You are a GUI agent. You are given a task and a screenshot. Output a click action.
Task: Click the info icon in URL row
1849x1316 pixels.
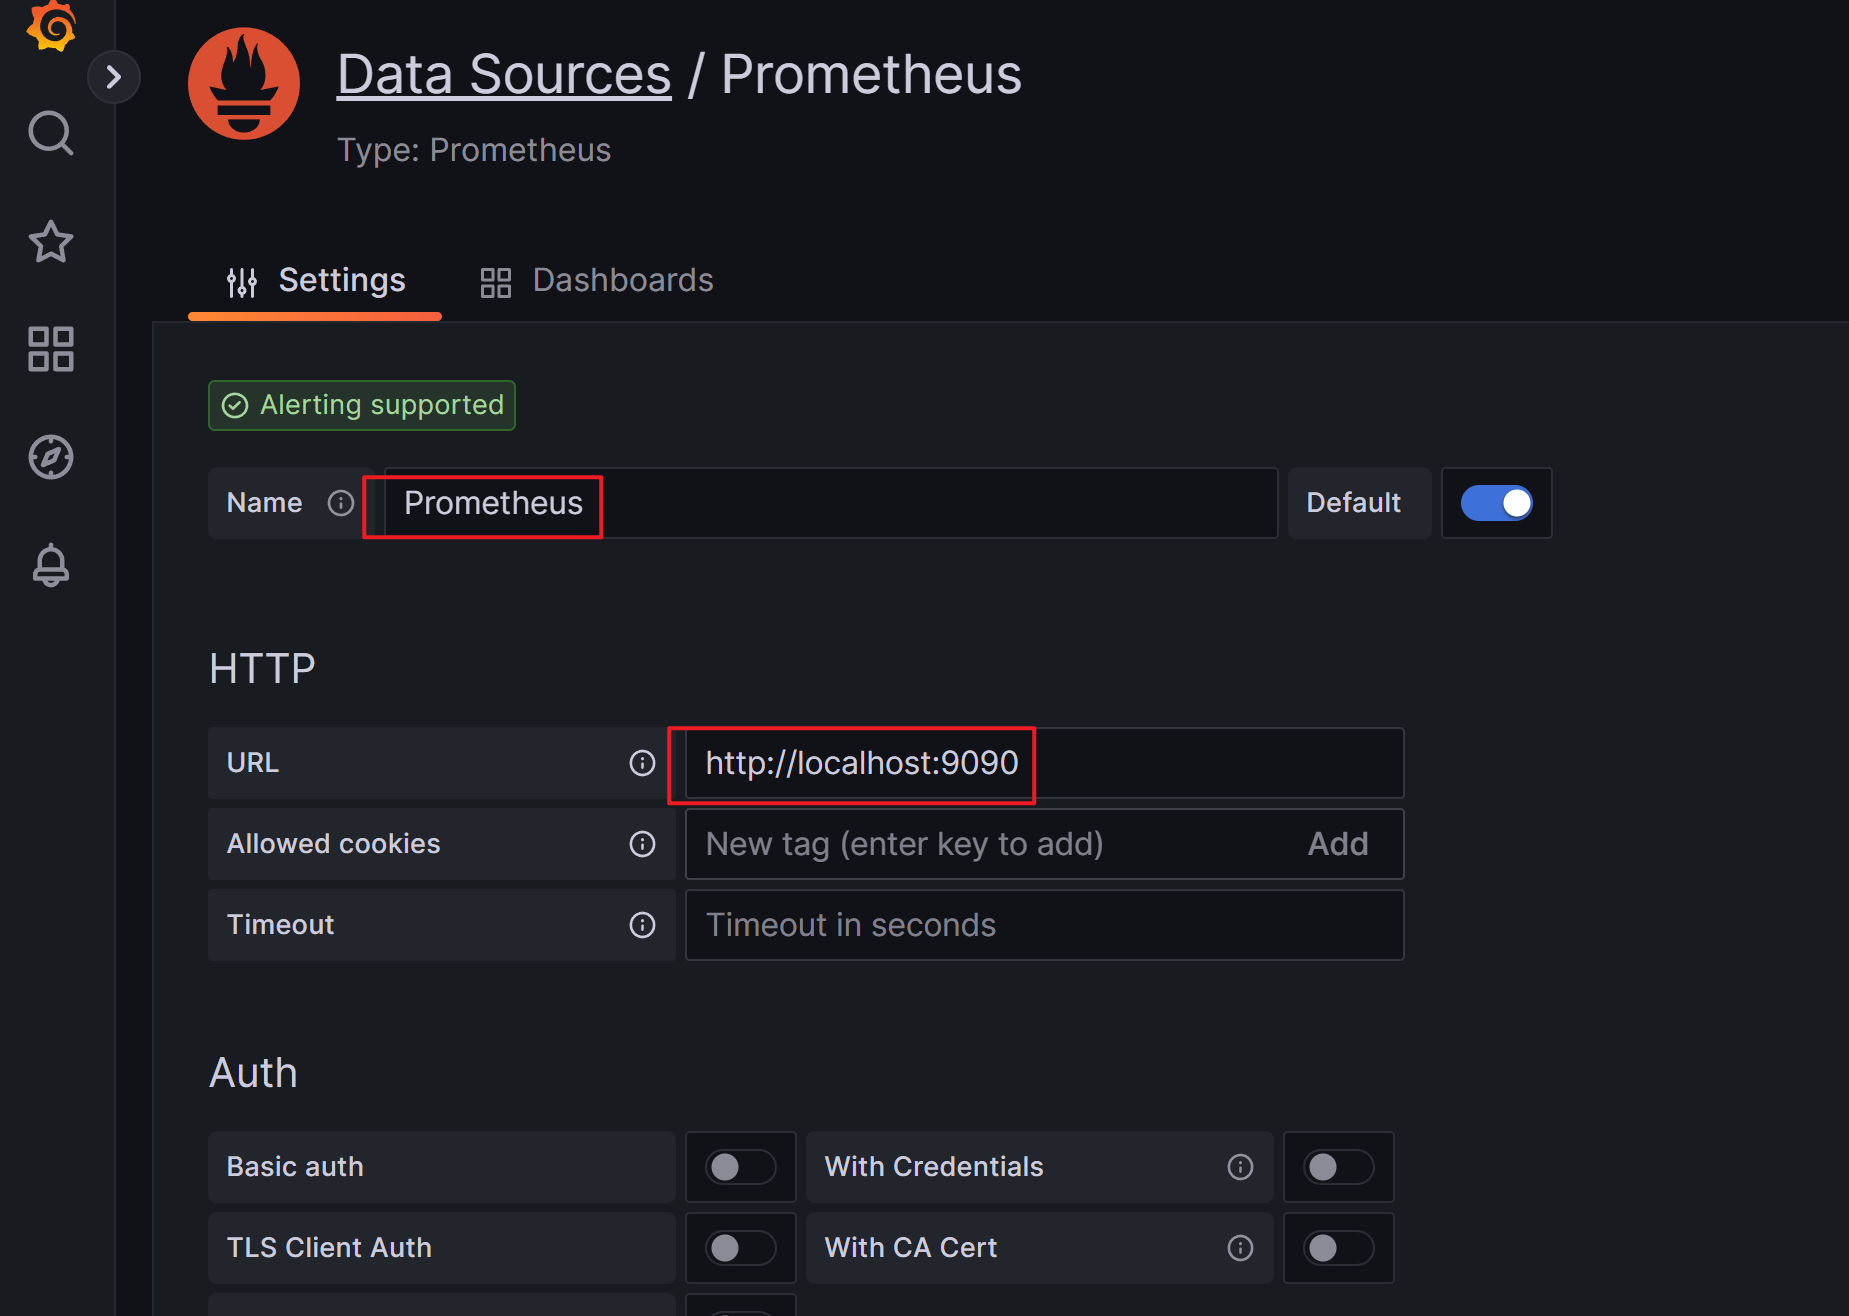pos(642,764)
